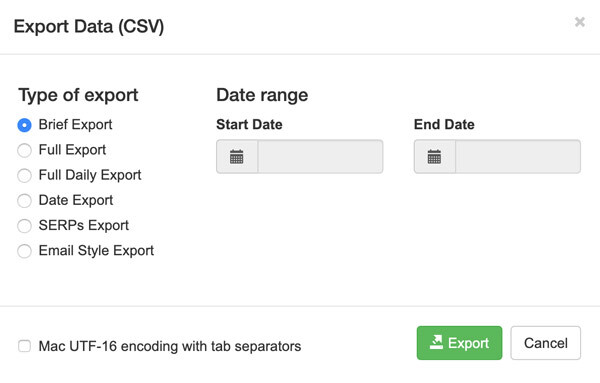Open the End Date calendar icon

[x=434, y=156]
